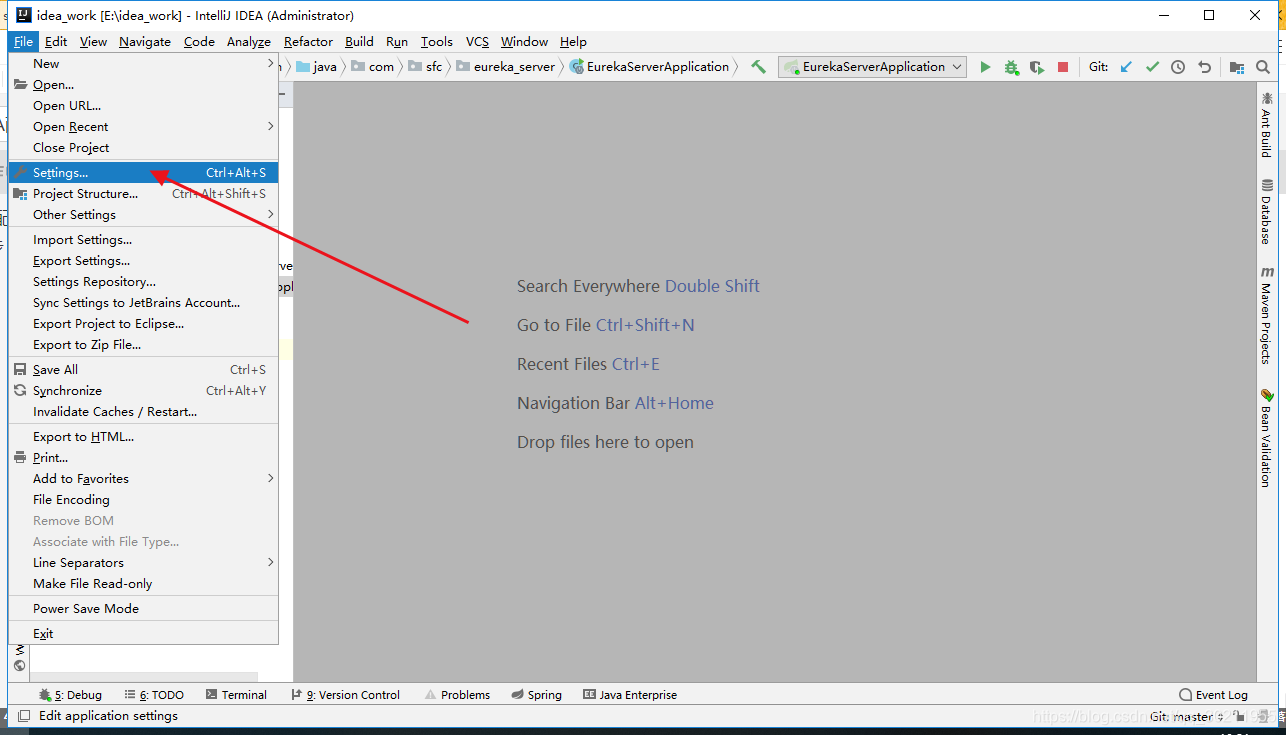1286x735 pixels.
Task: Run EurekaServerApplication with the green play icon
Action: tap(985, 67)
